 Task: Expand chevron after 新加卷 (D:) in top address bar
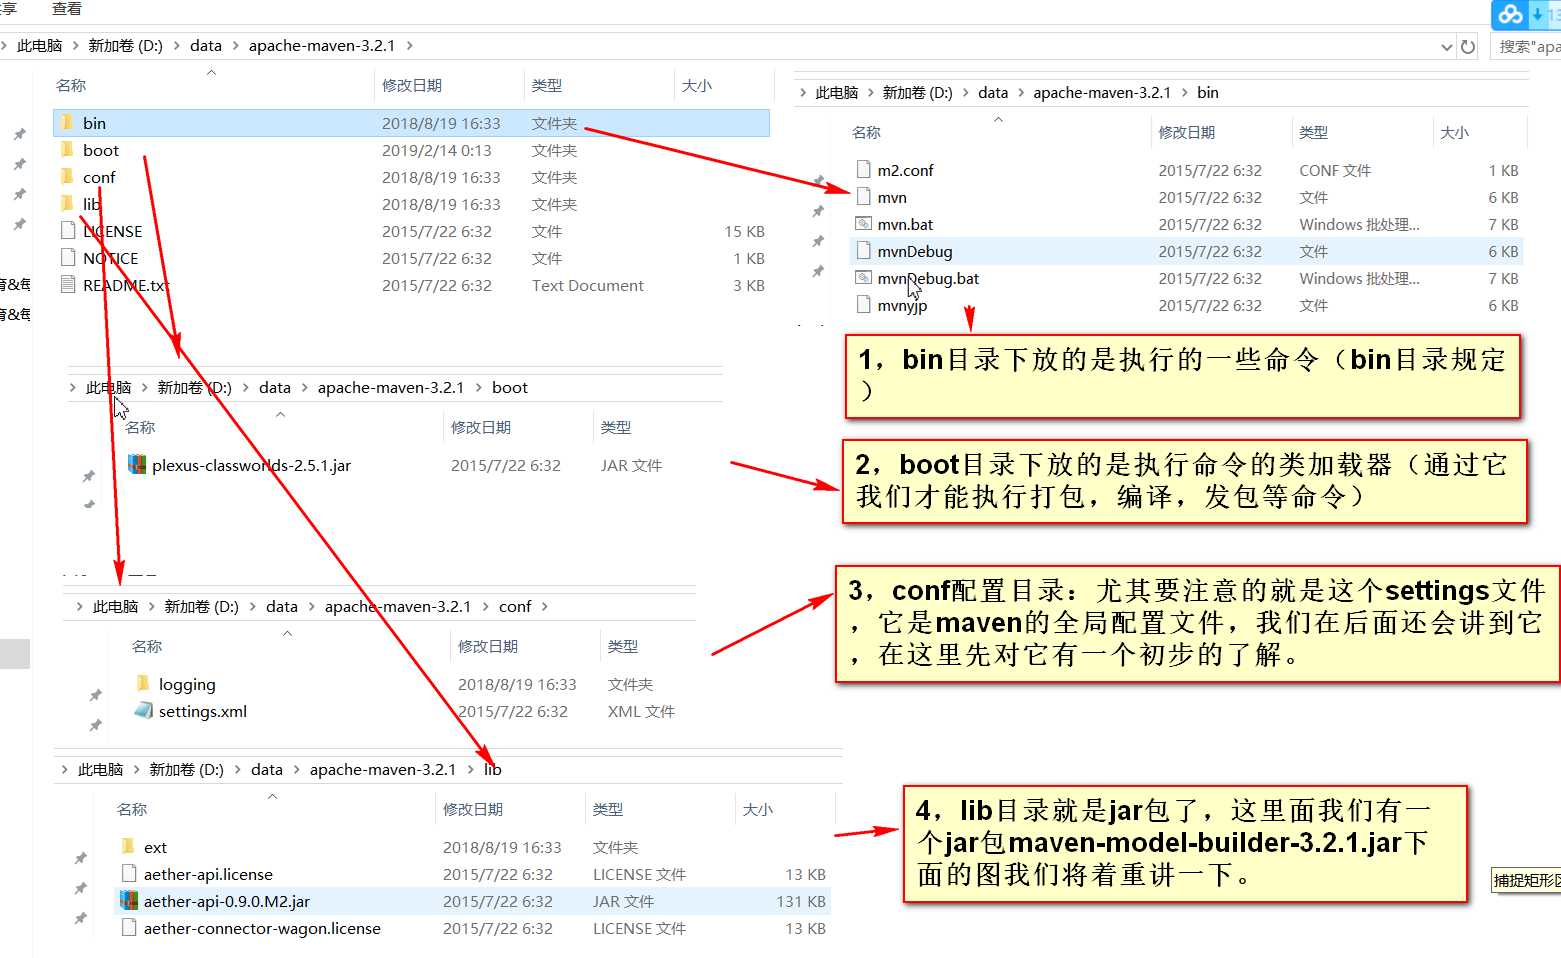point(176,45)
